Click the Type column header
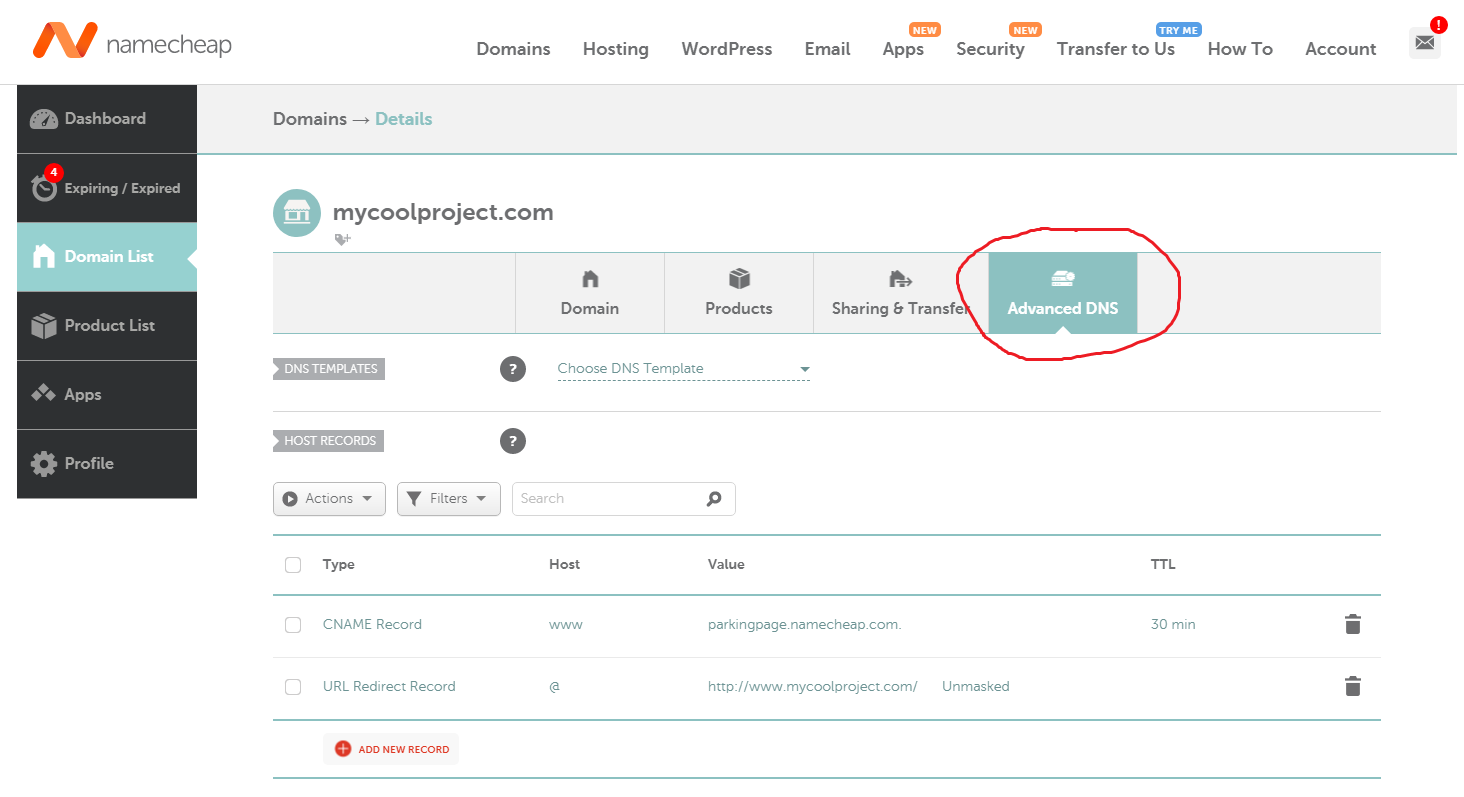Viewport: 1464px width, 797px height. (x=339, y=565)
